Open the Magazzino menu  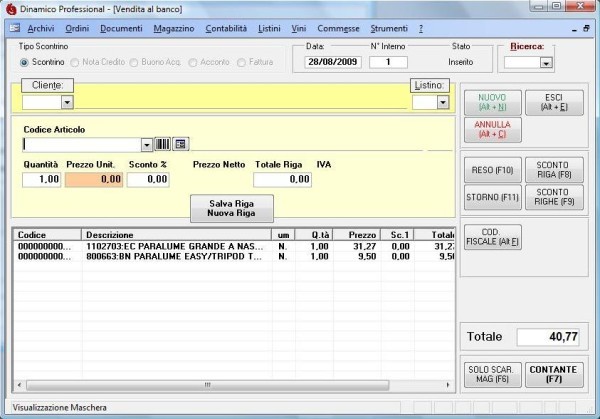tap(174, 29)
